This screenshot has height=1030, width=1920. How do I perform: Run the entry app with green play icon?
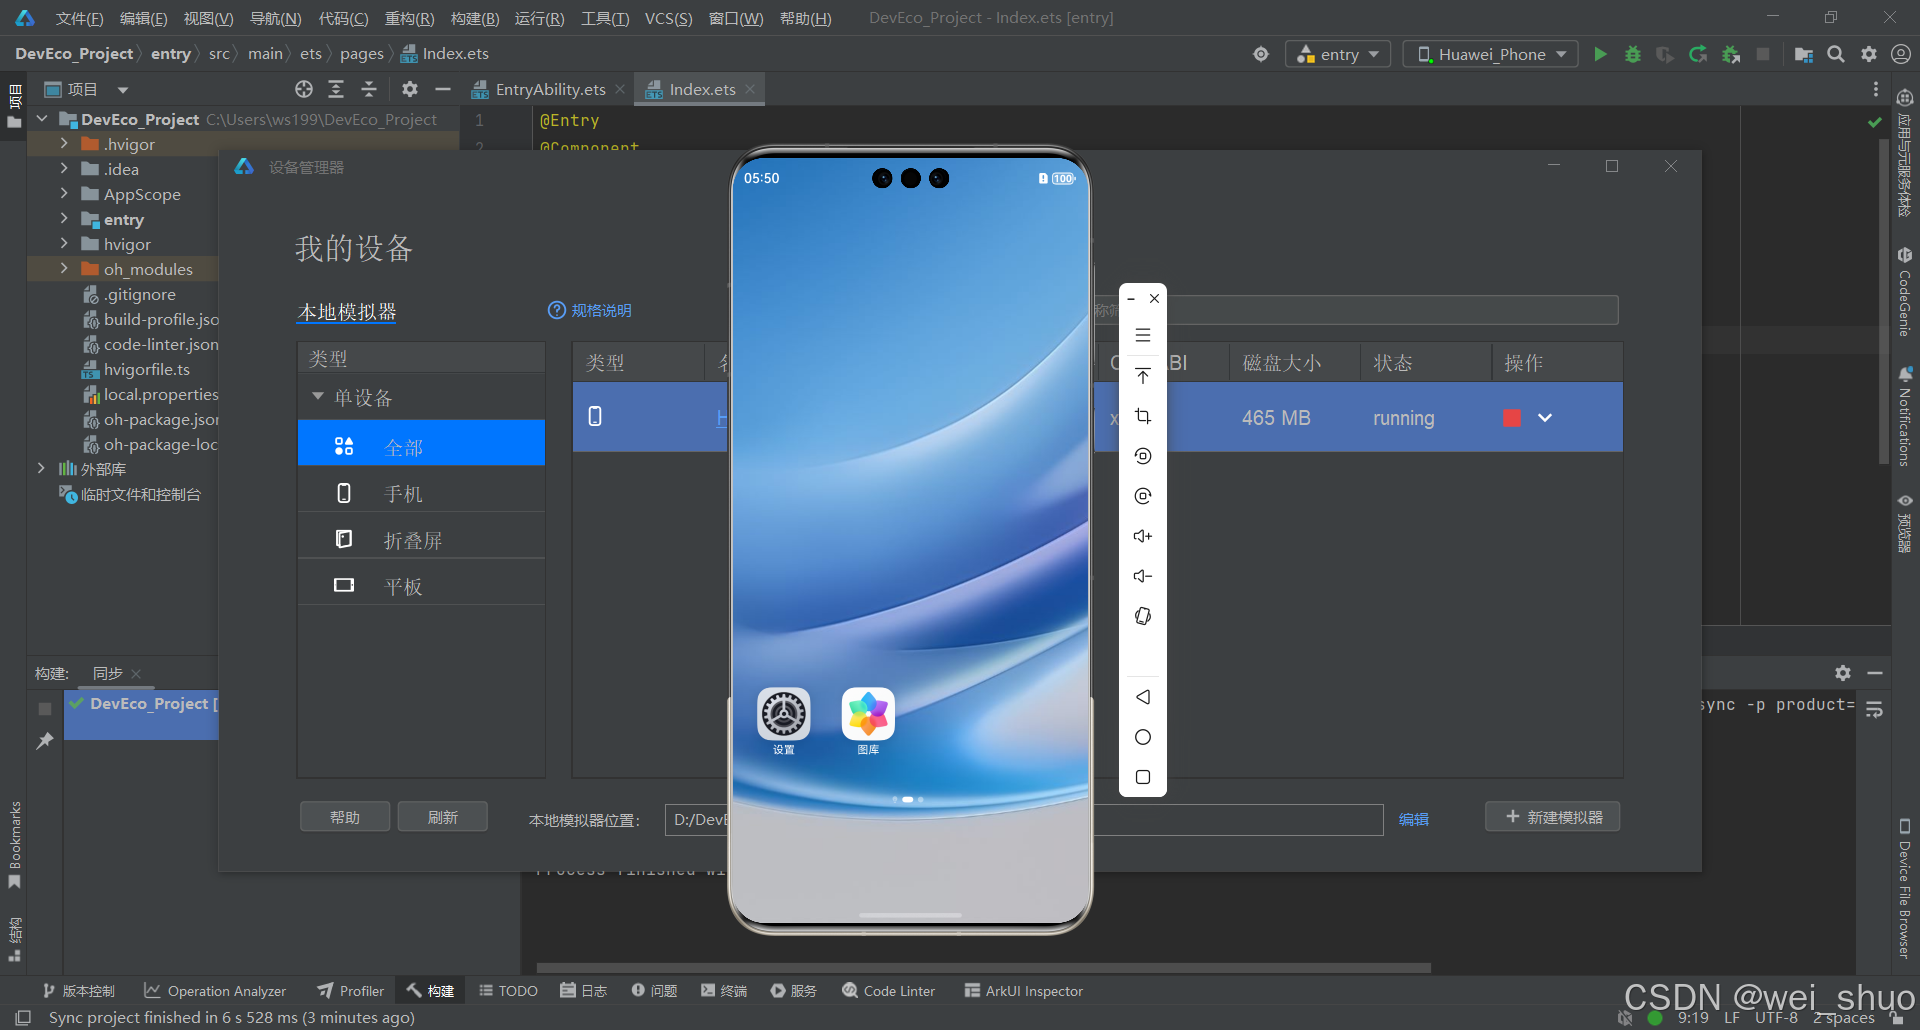1600,54
